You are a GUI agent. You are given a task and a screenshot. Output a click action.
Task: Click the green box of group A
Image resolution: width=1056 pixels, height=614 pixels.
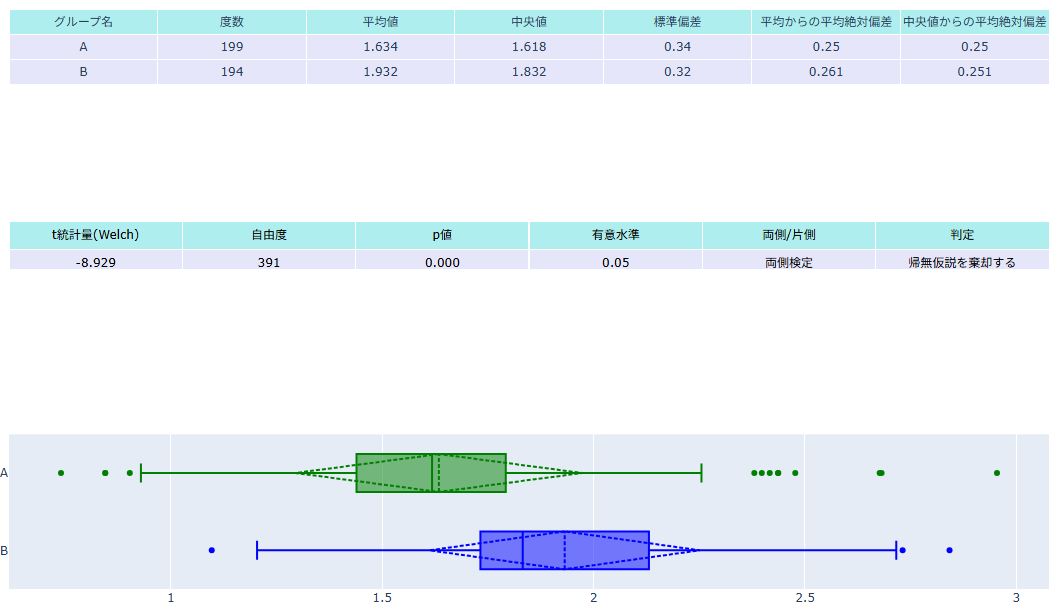tap(394, 473)
